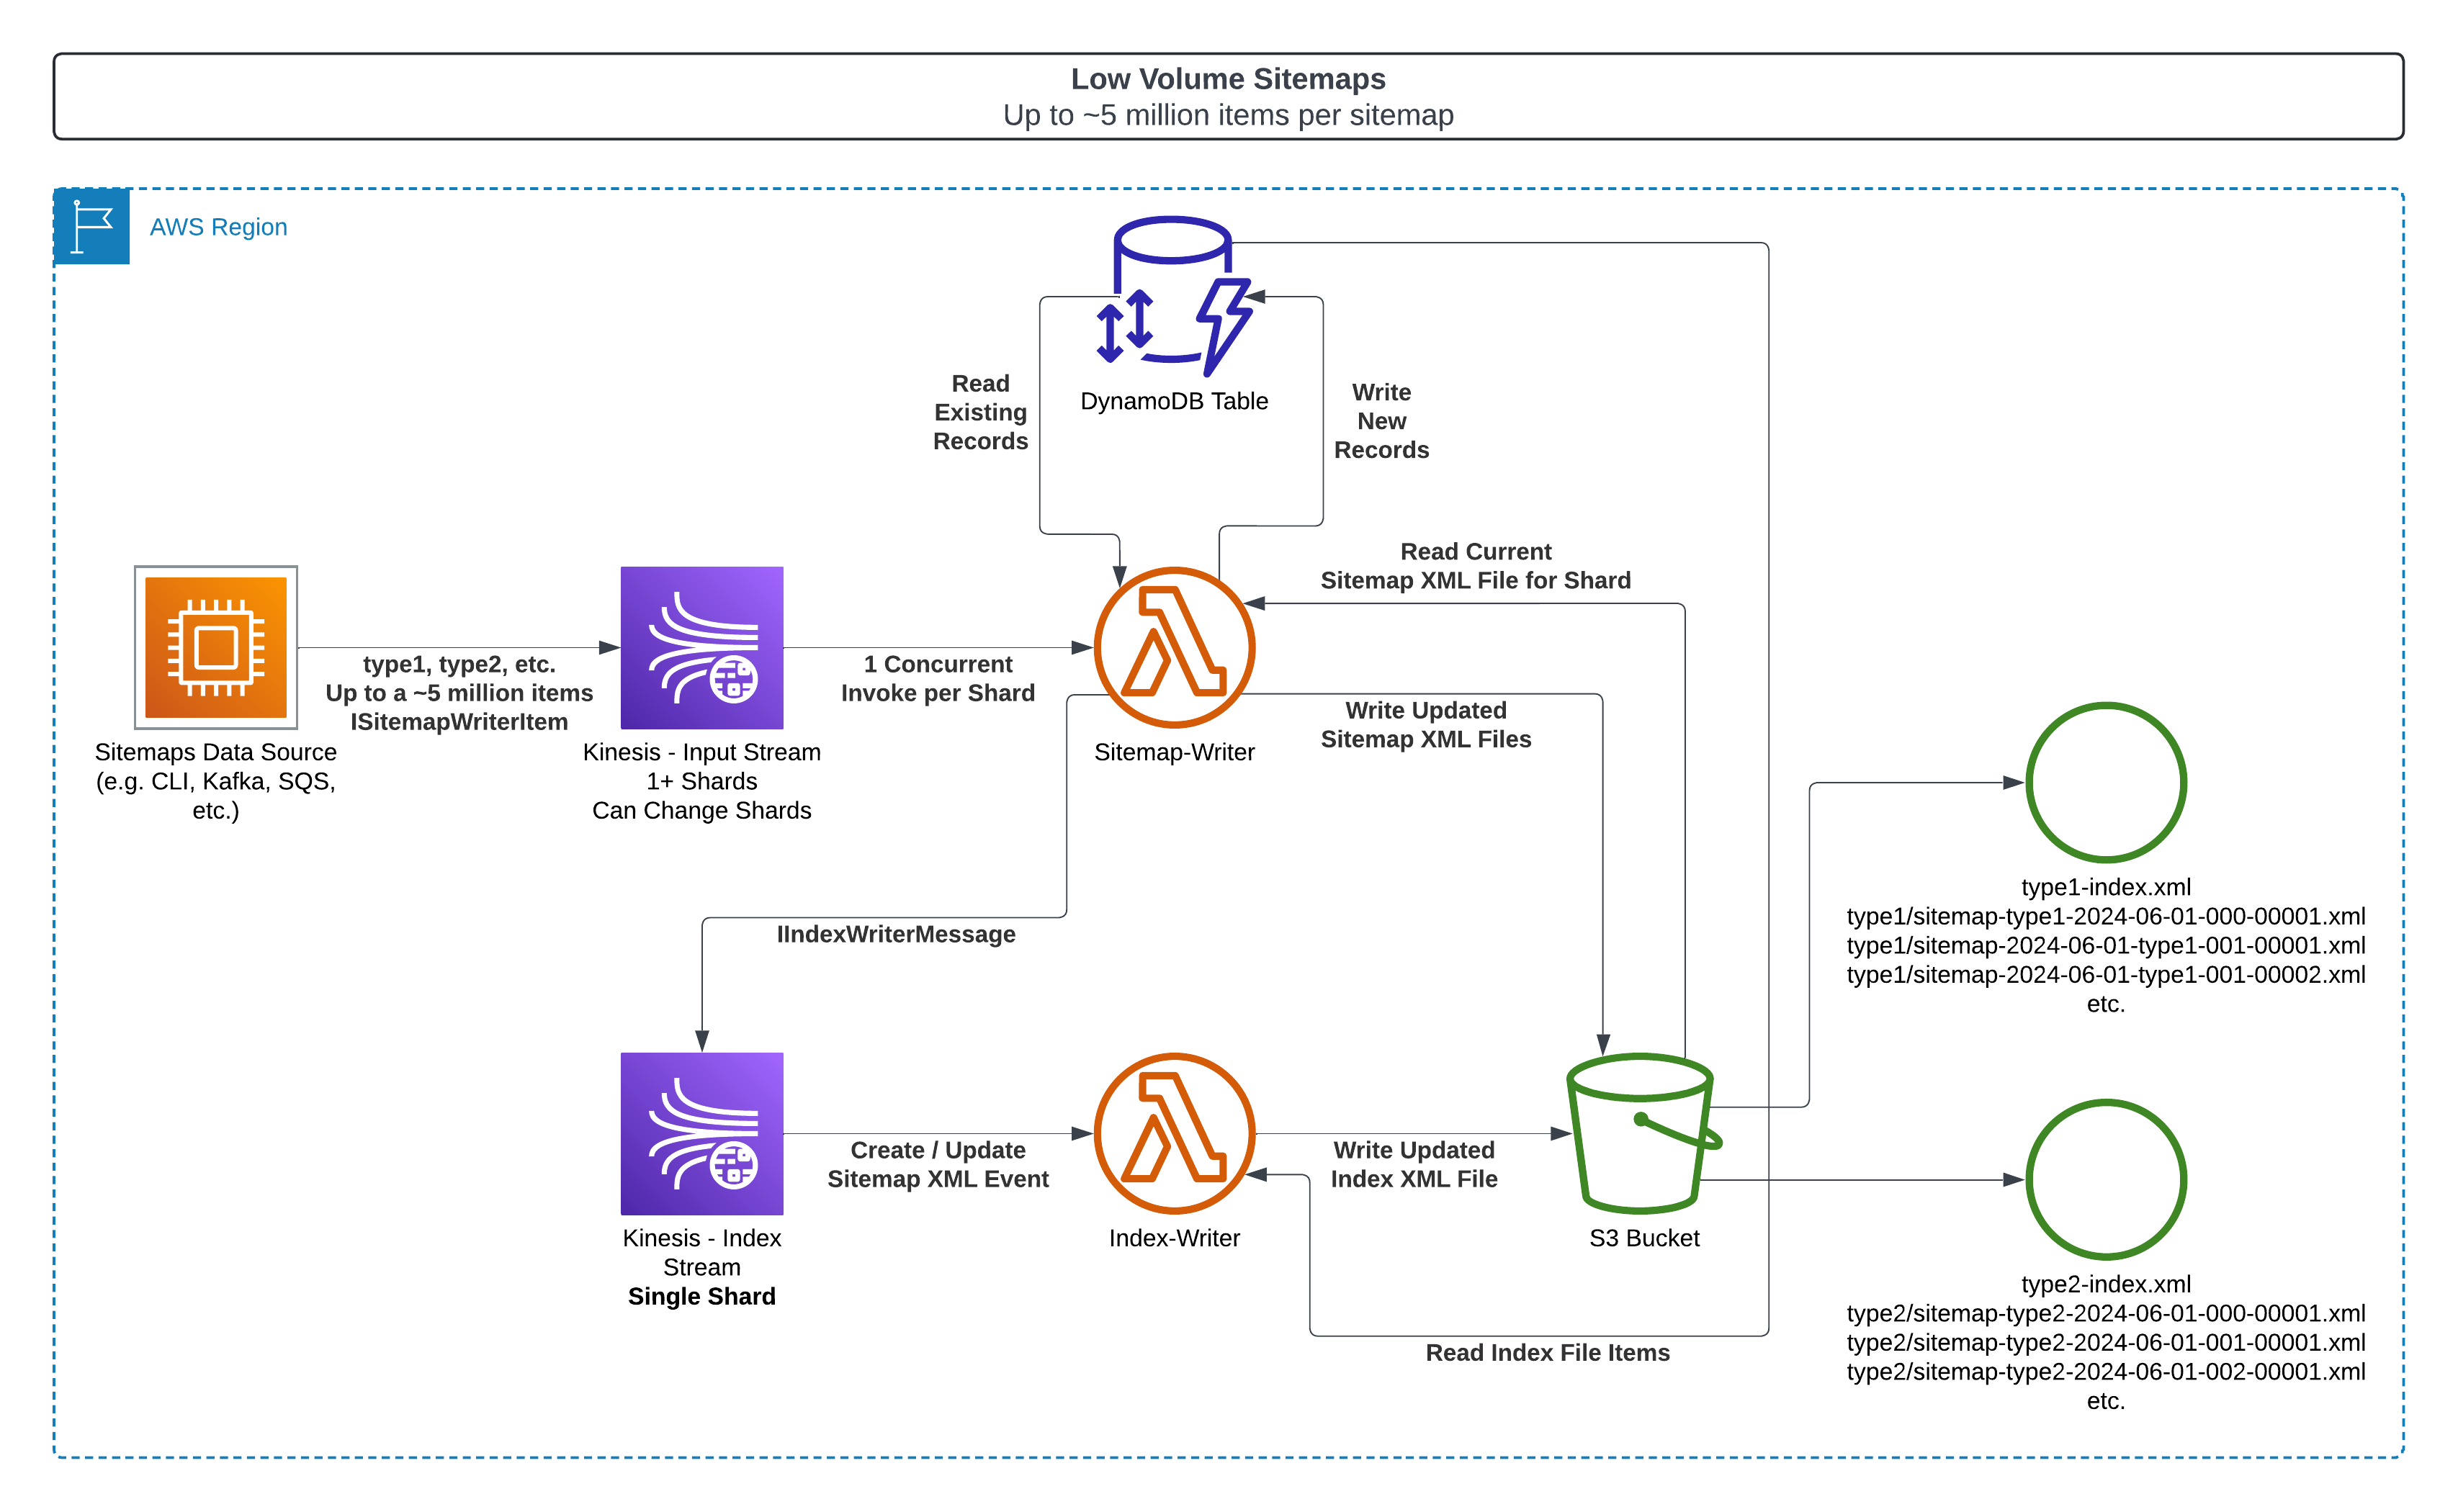Select the DynamoDB Table icon
This screenshot has height=1512, width=2458.
[x=1174, y=297]
